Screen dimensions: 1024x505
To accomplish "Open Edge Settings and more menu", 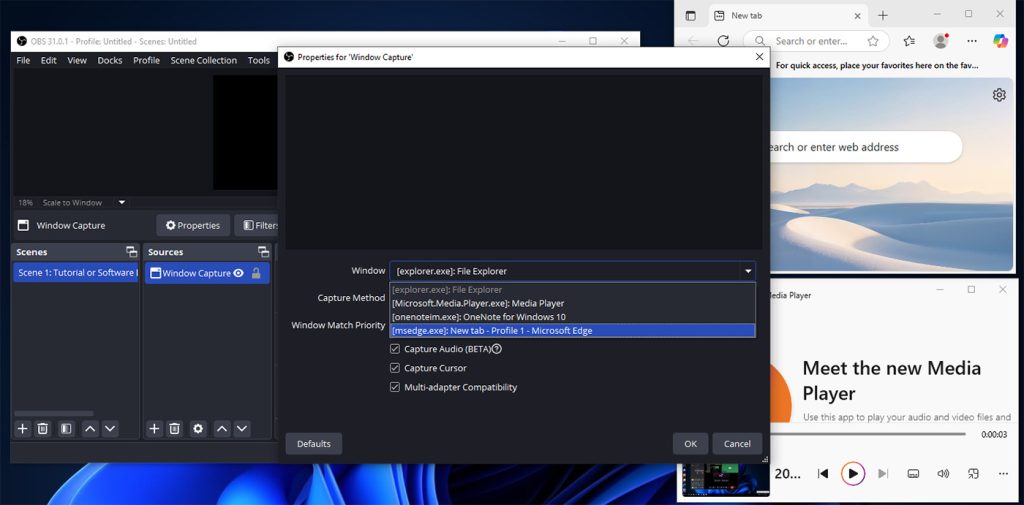I will pos(972,41).
